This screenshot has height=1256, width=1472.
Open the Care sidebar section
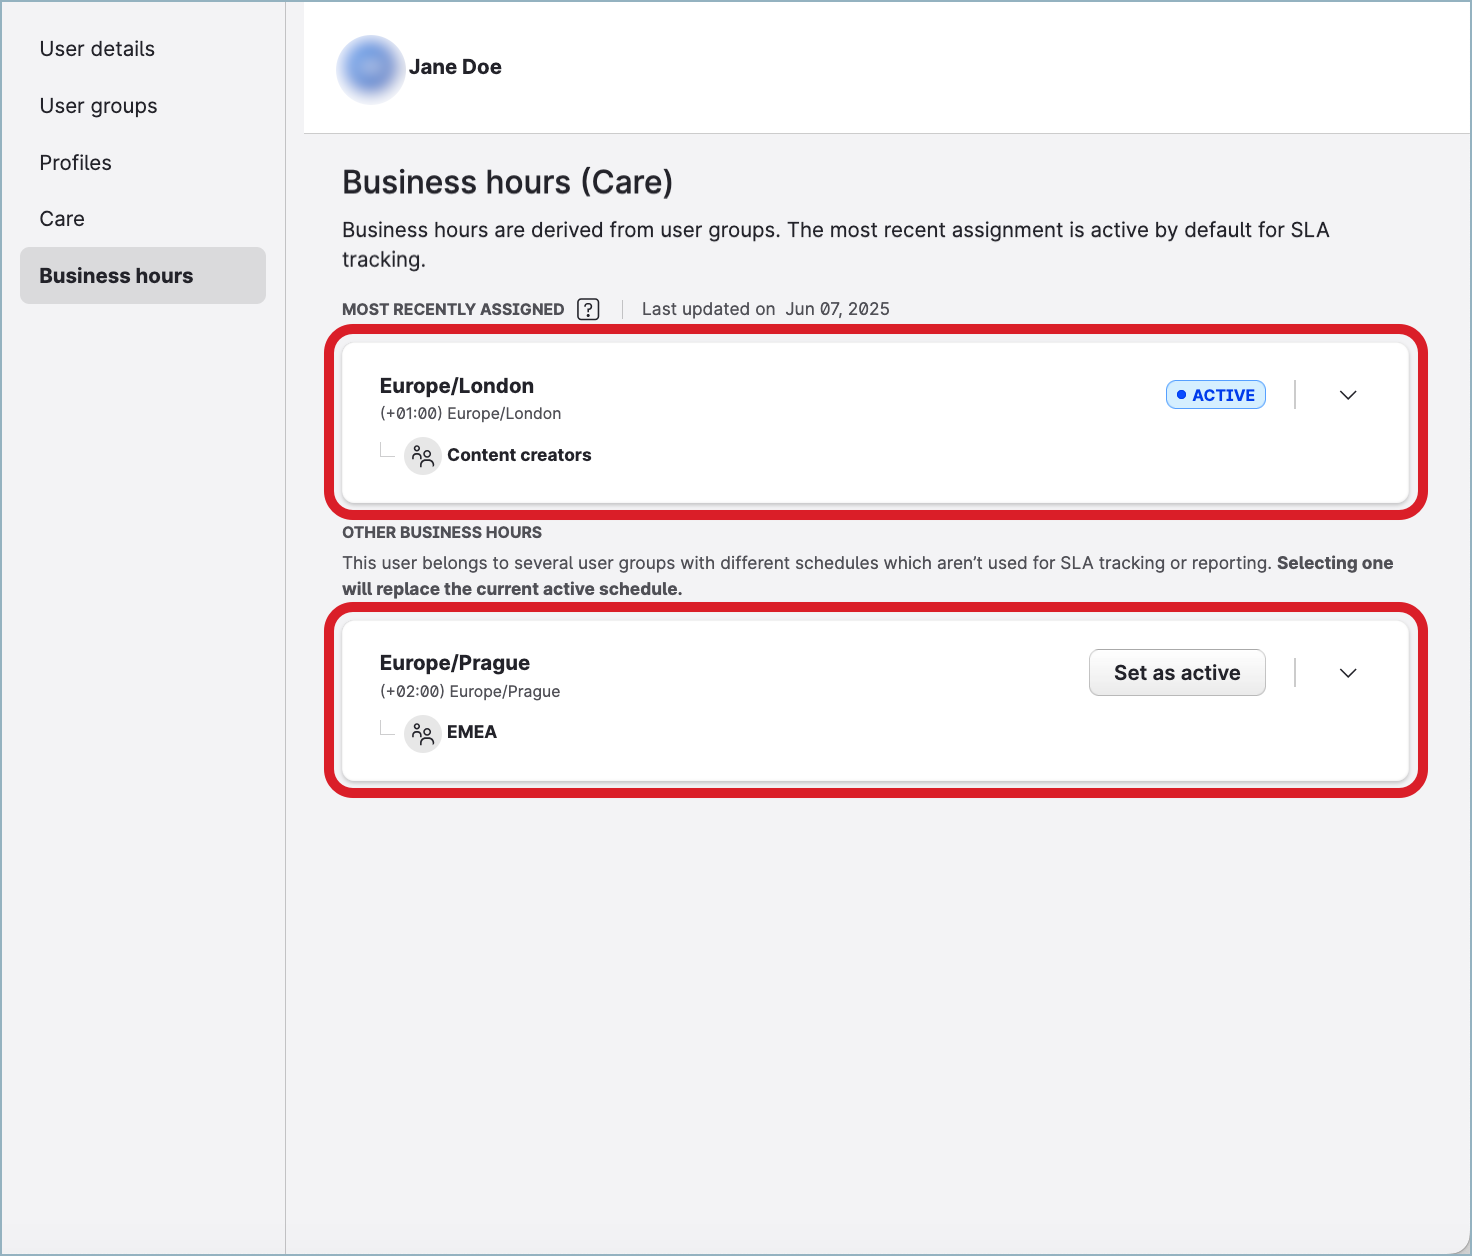(x=62, y=219)
